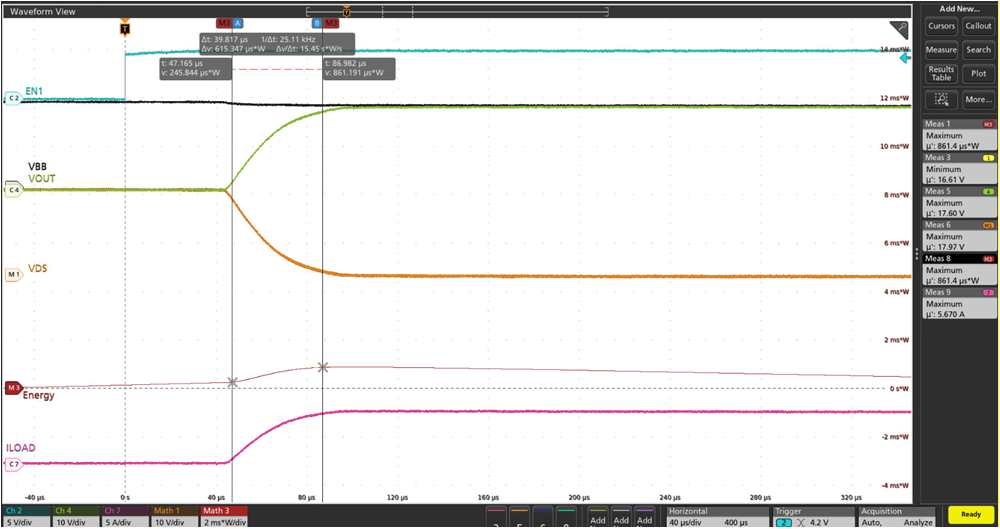Select the M1 math handle for VDS

13,274
